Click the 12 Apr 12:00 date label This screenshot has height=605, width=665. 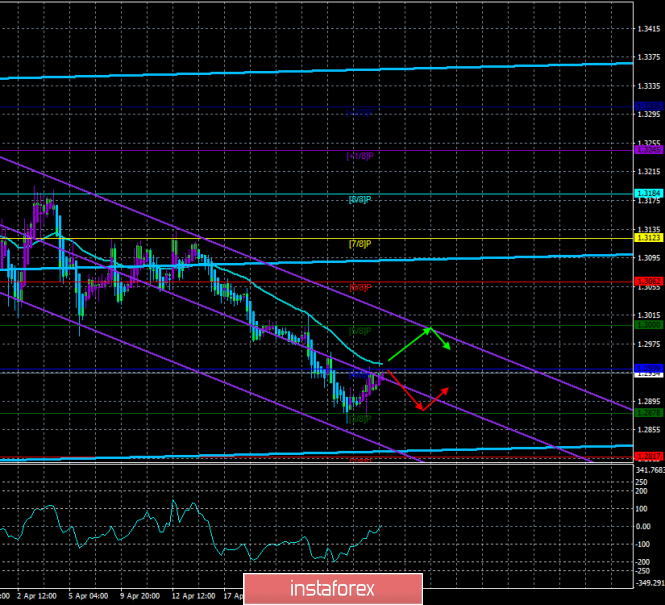point(193,596)
